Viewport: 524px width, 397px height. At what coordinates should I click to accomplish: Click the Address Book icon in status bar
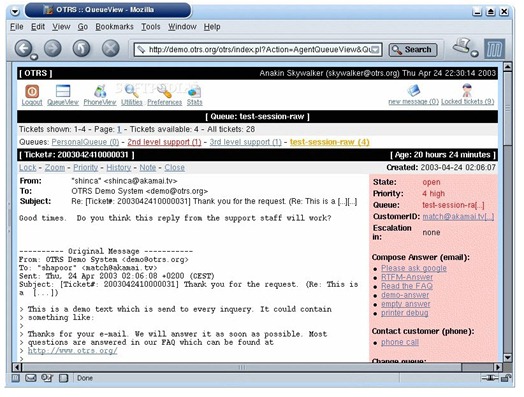pyautogui.click(x=63, y=378)
